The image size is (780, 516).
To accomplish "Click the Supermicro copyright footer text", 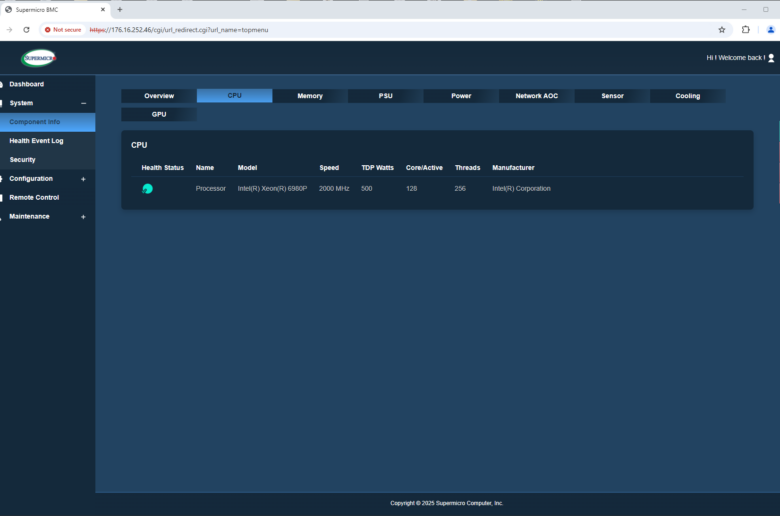I will pos(446,503).
